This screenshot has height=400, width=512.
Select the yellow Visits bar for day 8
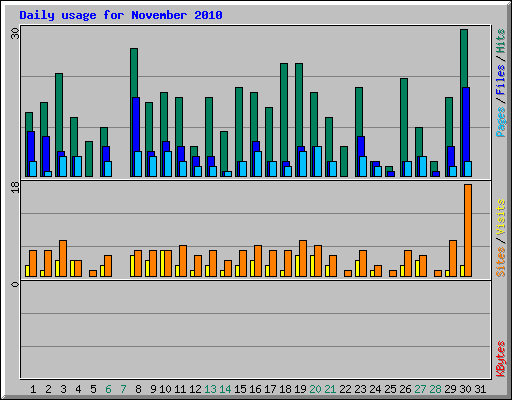coord(132,266)
